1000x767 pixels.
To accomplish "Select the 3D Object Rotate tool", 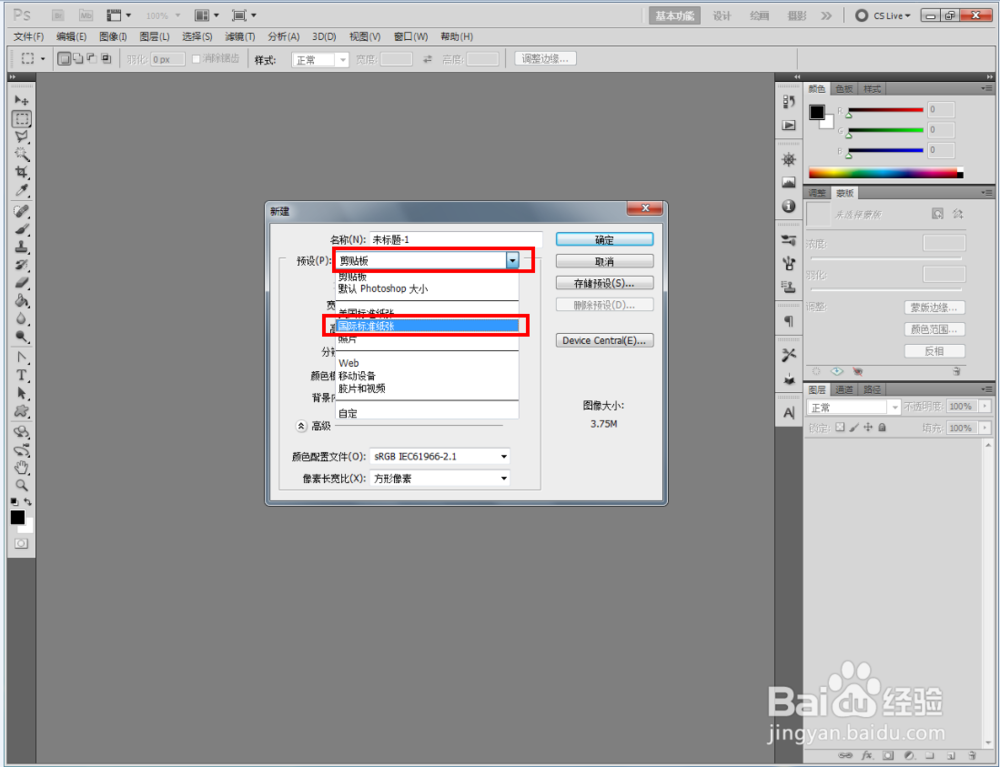I will [x=22, y=432].
